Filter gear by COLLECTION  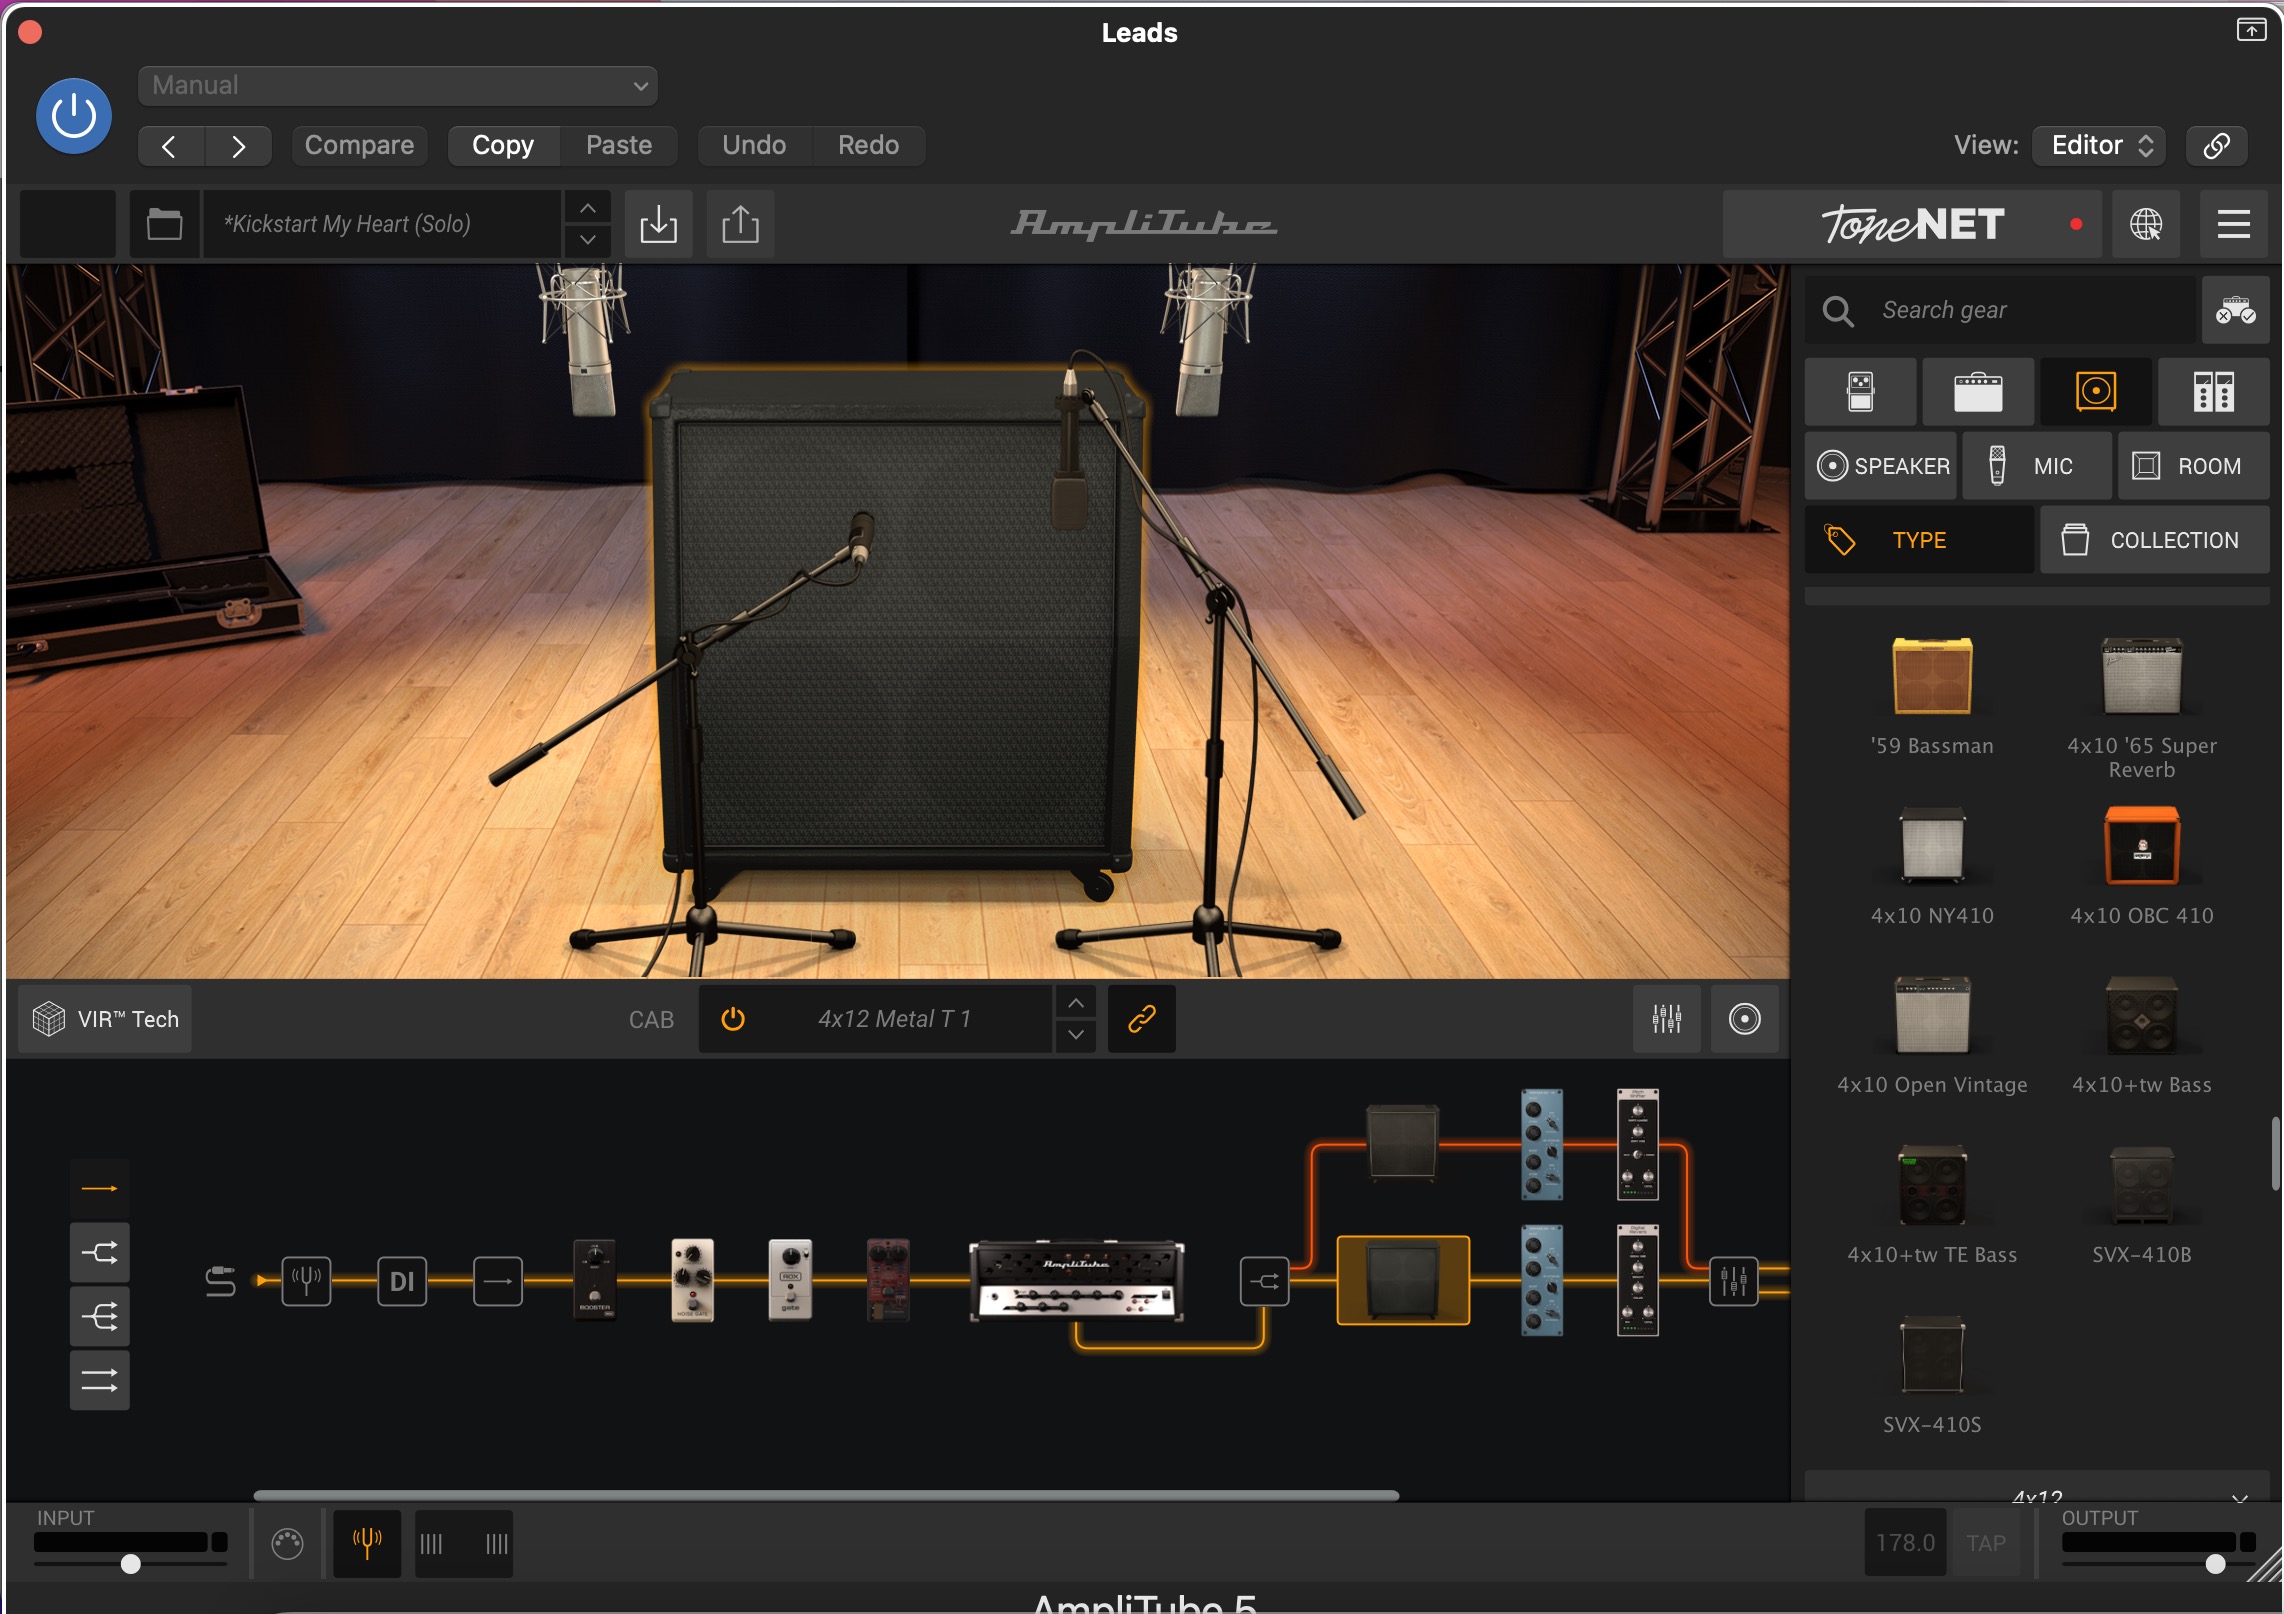point(2154,540)
